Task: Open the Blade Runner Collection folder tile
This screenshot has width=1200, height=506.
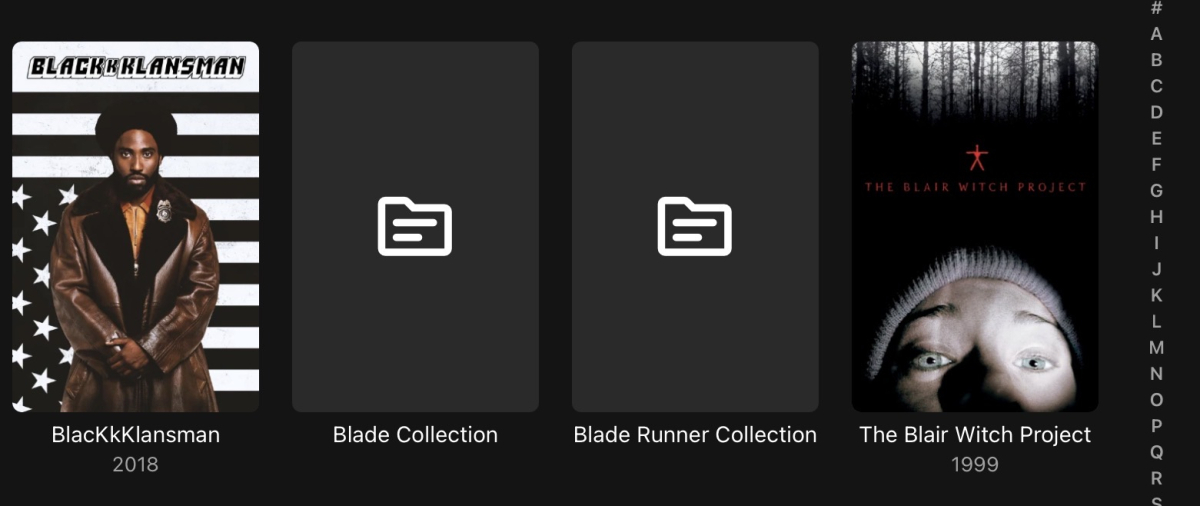Action: point(695,227)
